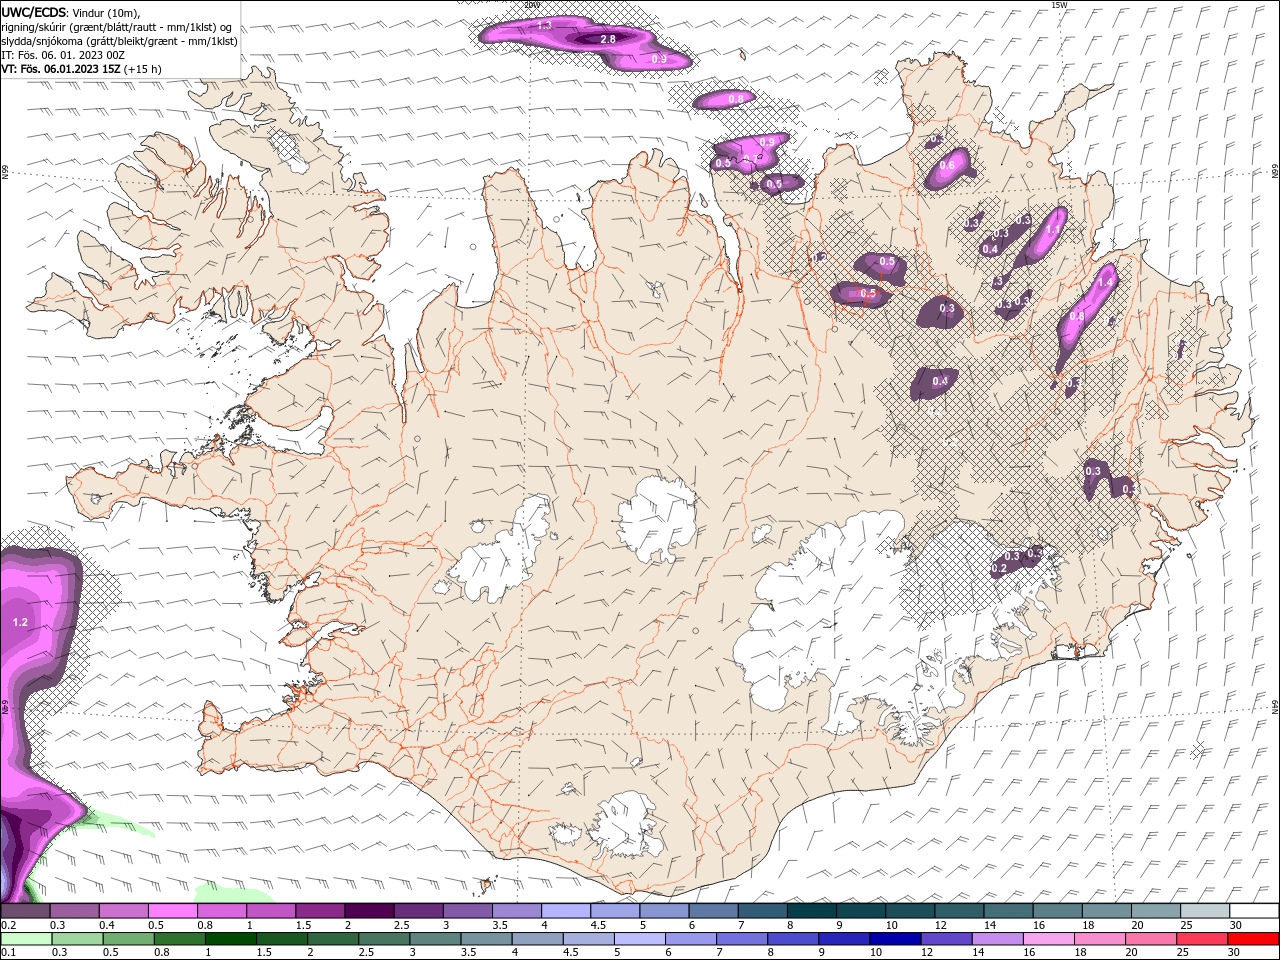Click the dark teal 8 swatch on snow scale
The image size is (1280, 960).
coord(811,911)
